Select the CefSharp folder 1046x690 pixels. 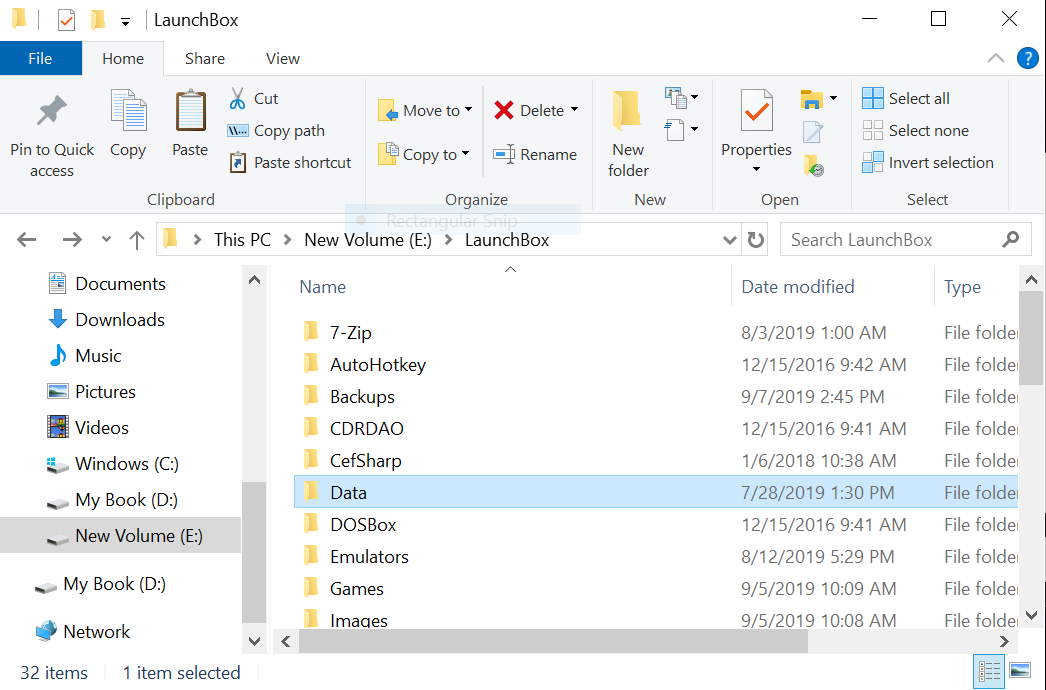[x=656, y=460]
